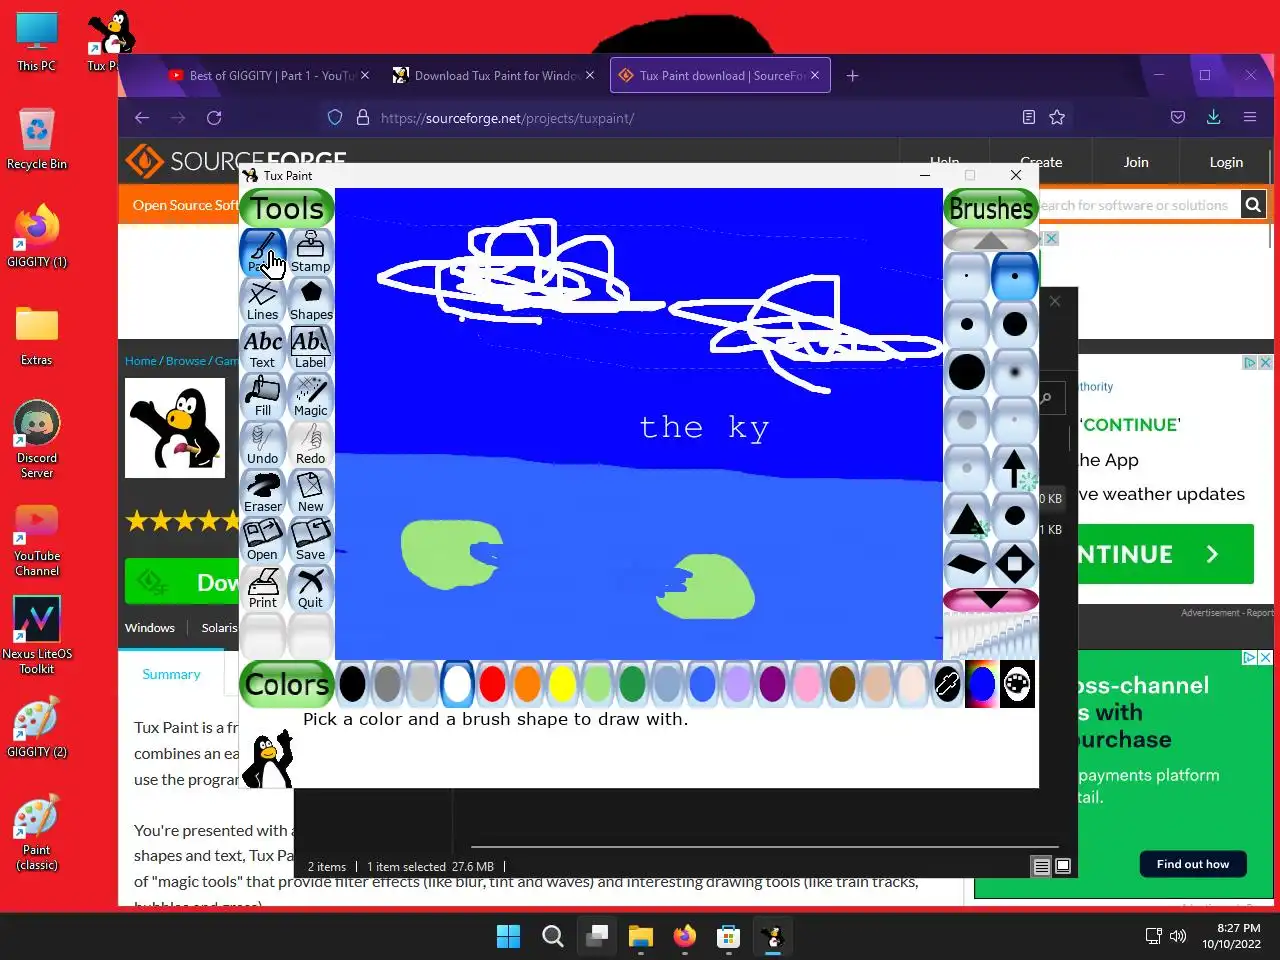
Task: Choose the orange color swatch
Action: 527,684
